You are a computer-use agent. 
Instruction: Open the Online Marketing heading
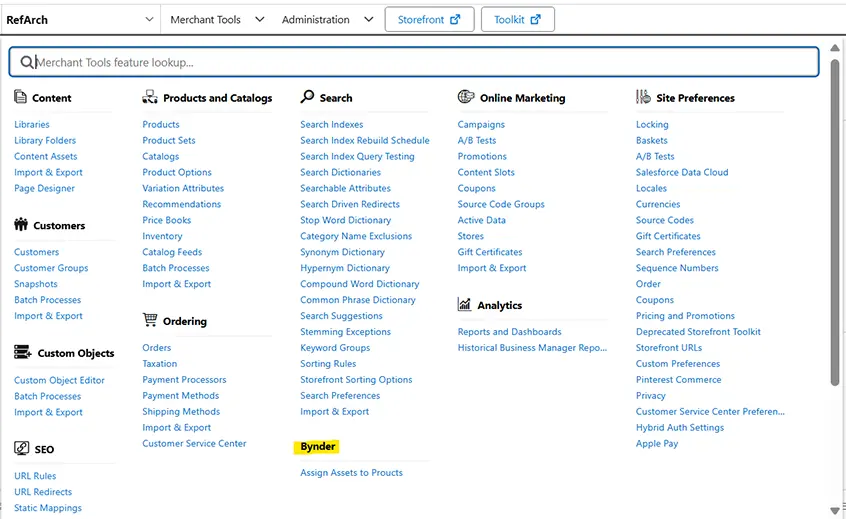[x=522, y=98]
